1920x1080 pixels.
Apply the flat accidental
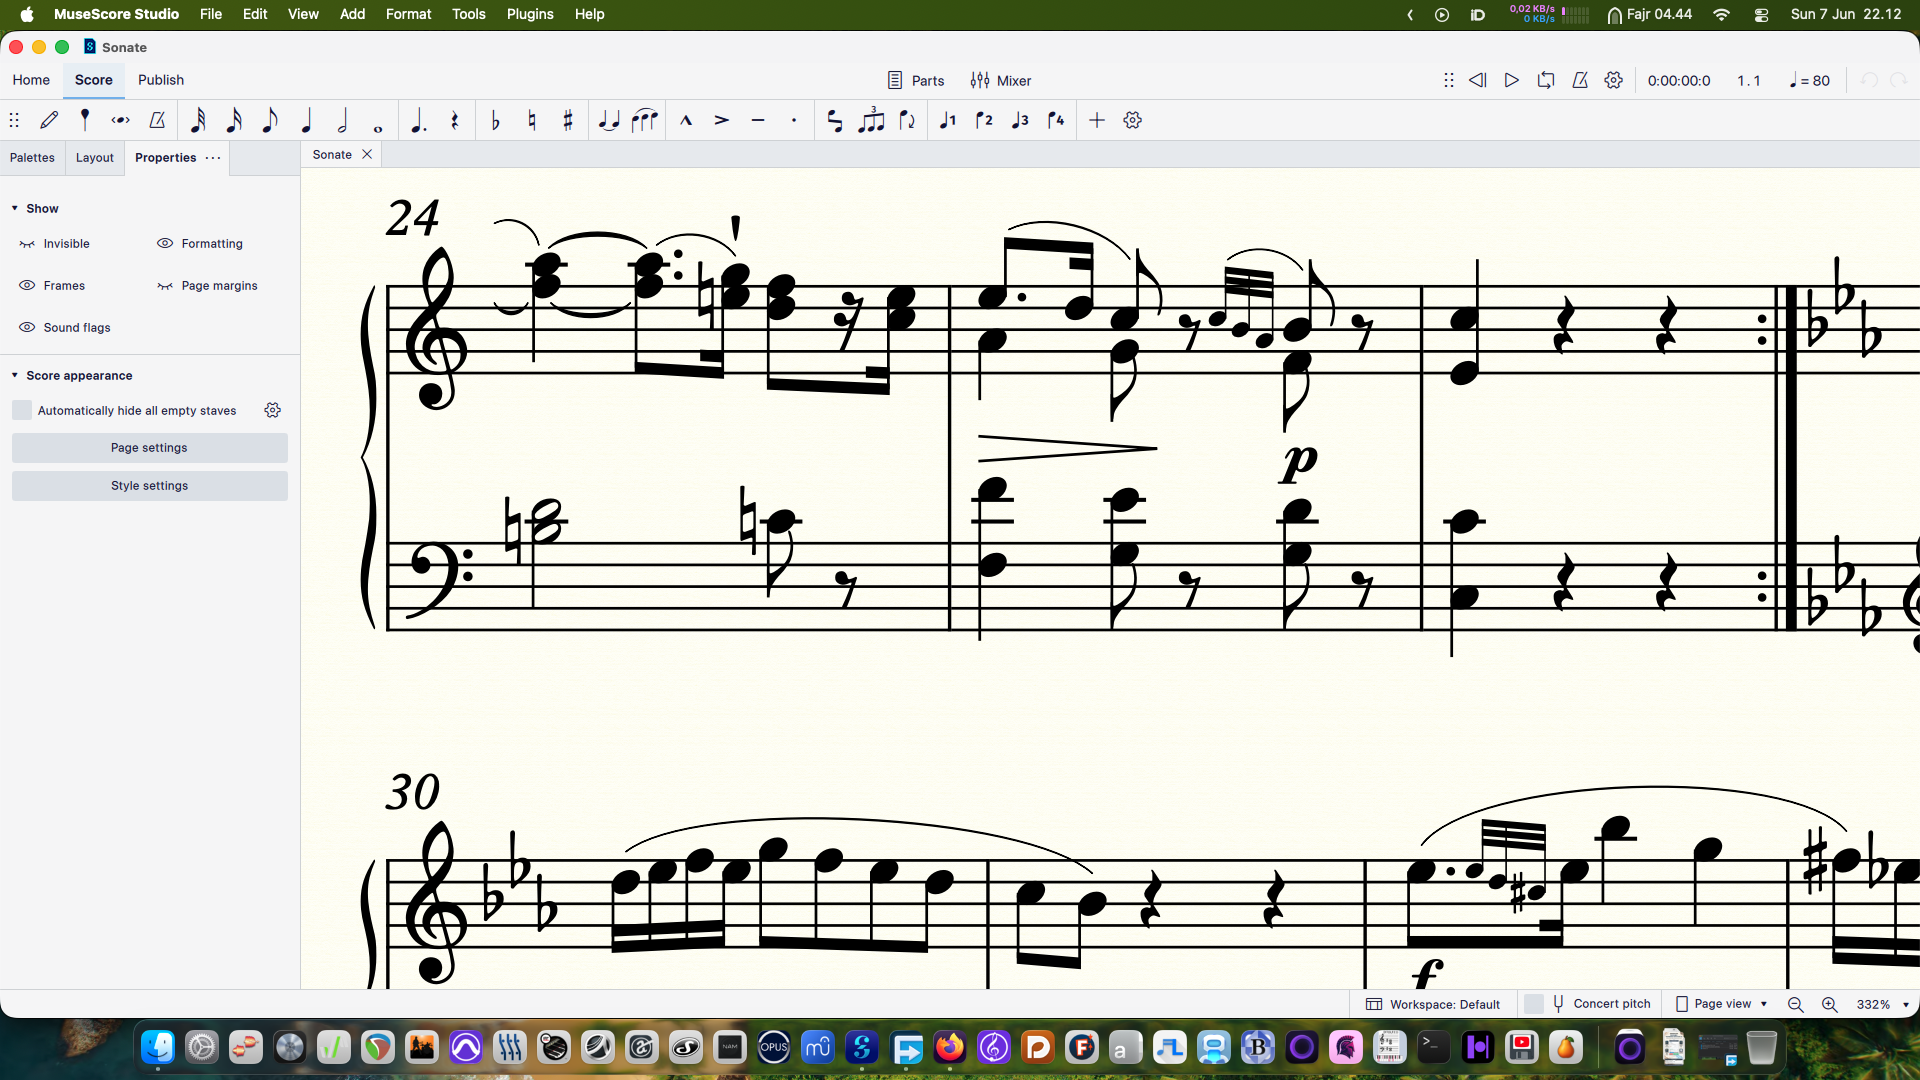(496, 120)
